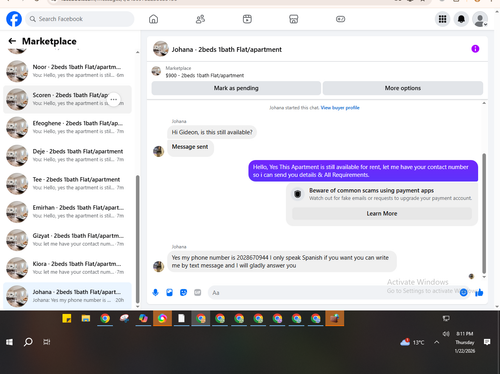Screen dimensions: 500x374
Task: Click the 'Hi Gideon, is this still available?' message
Action: 212,132
